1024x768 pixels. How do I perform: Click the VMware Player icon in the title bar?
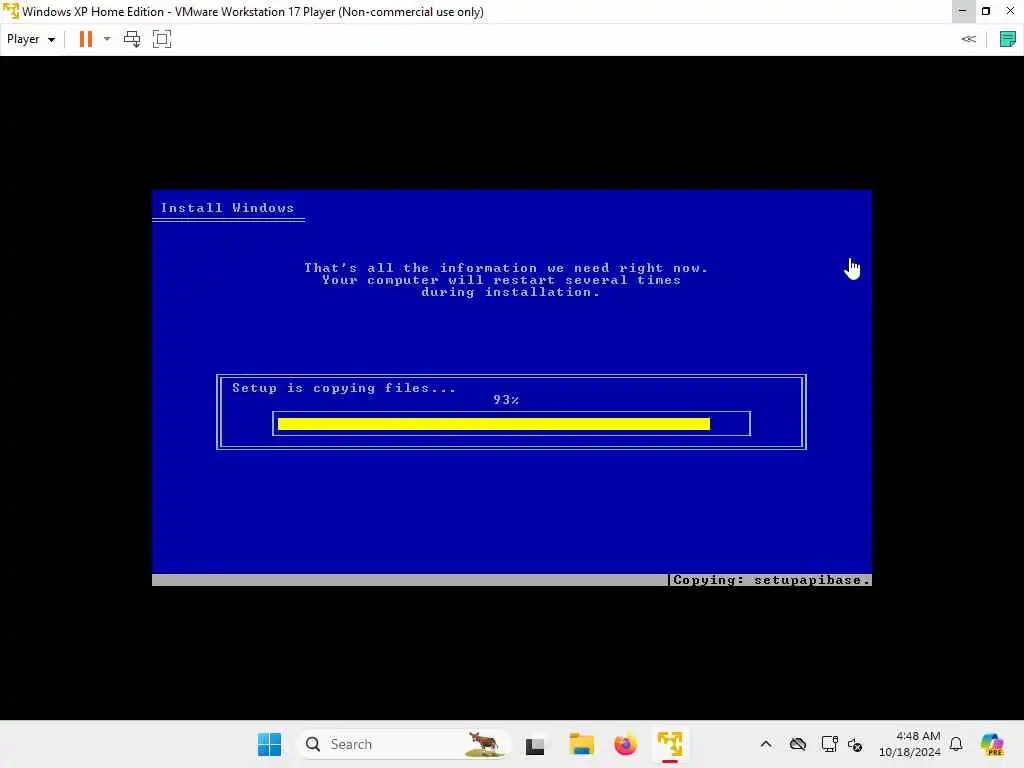(10, 11)
